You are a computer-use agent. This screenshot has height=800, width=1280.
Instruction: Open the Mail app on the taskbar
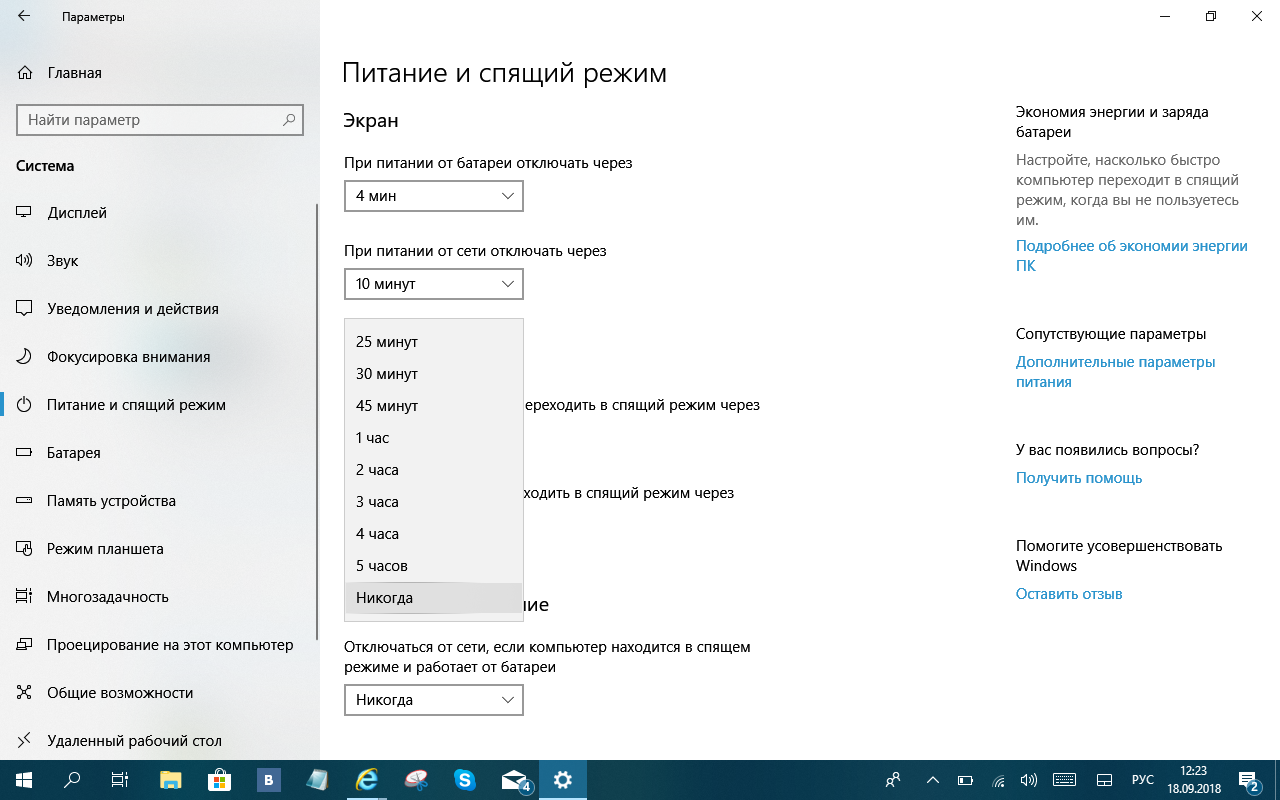click(516, 780)
